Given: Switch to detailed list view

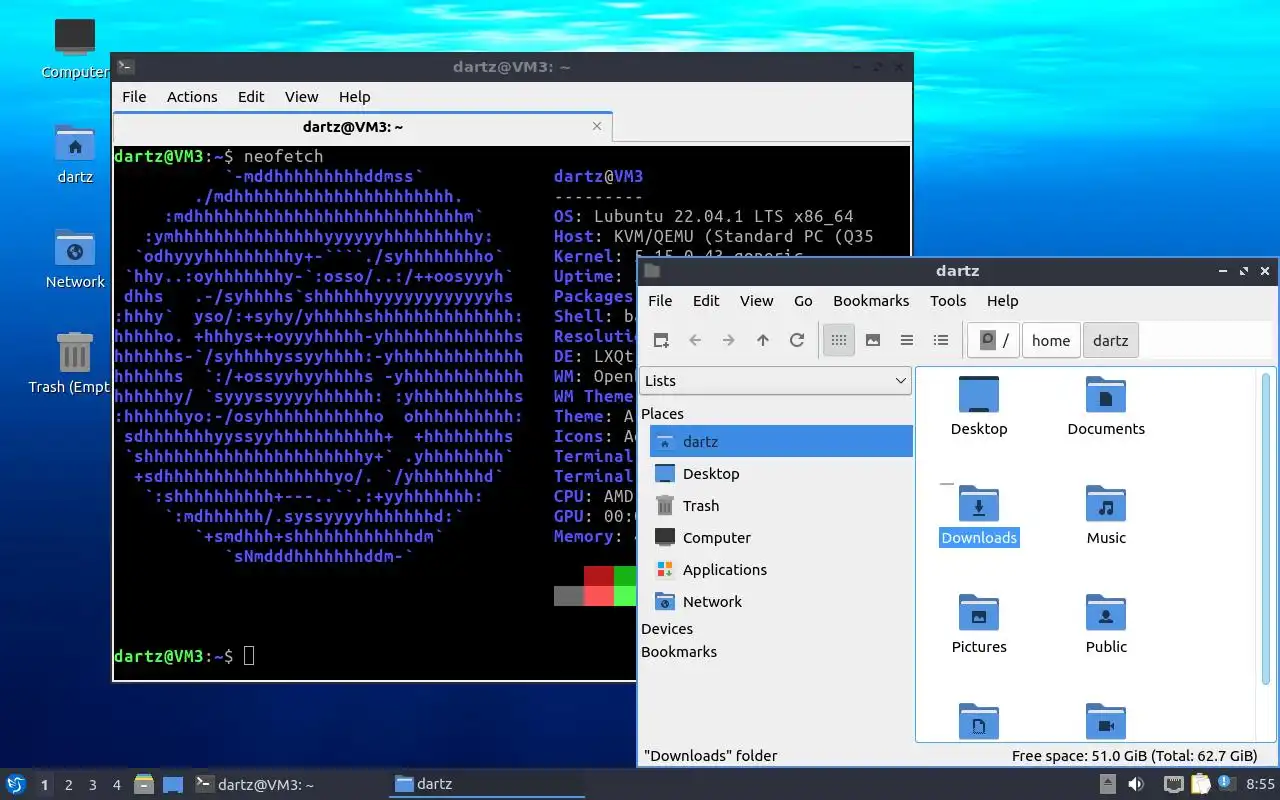Looking at the screenshot, I should point(941,340).
